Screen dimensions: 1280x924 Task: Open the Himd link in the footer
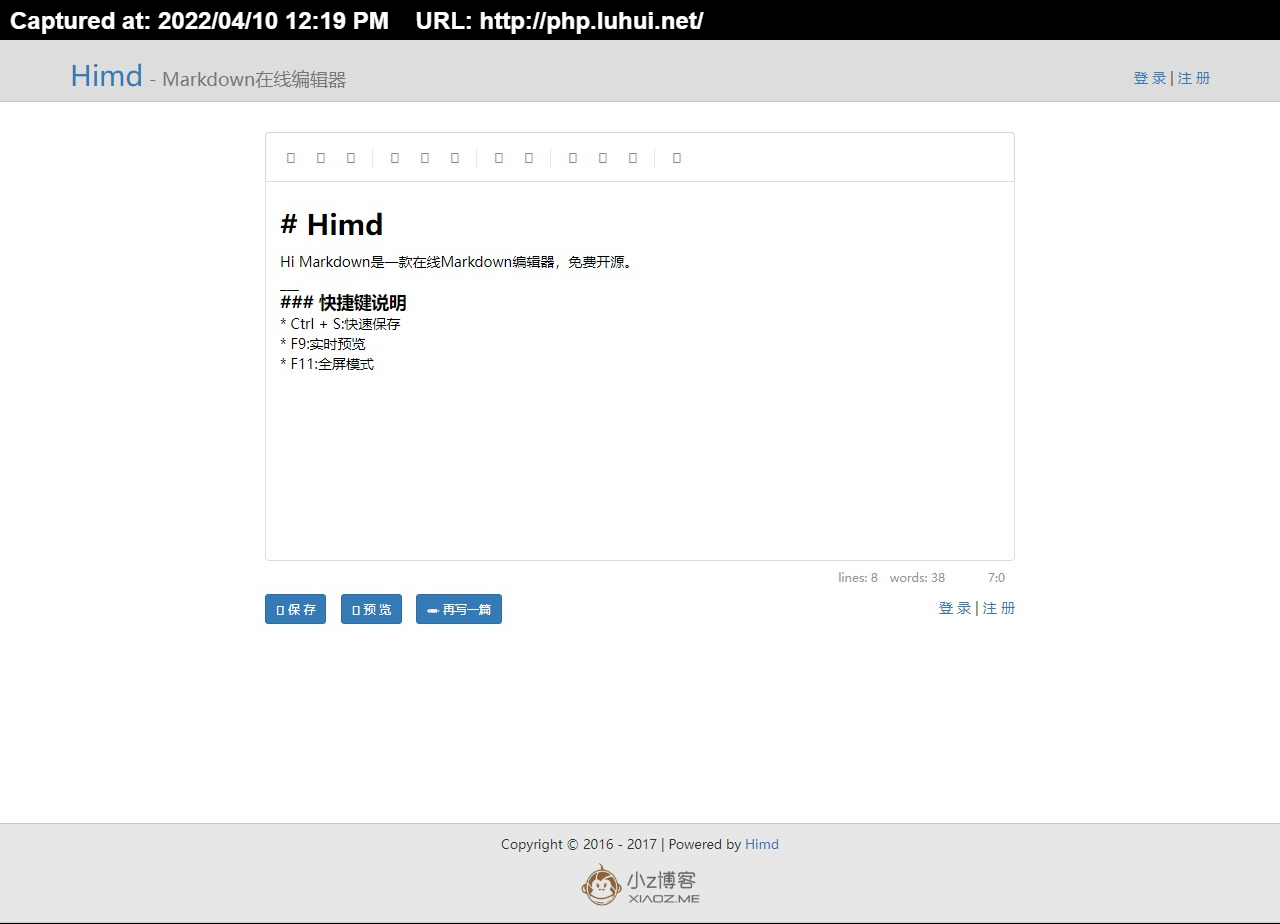(x=762, y=844)
